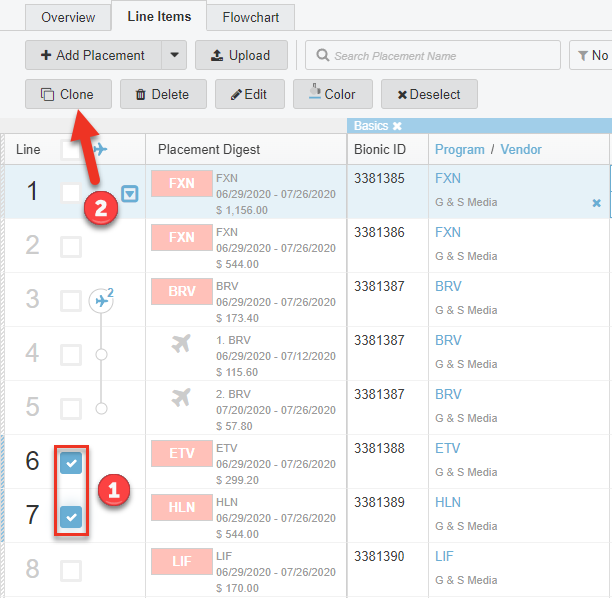The width and height of the screenshot is (612, 598).
Task: Click the Clone button
Action: click(x=67, y=95)
